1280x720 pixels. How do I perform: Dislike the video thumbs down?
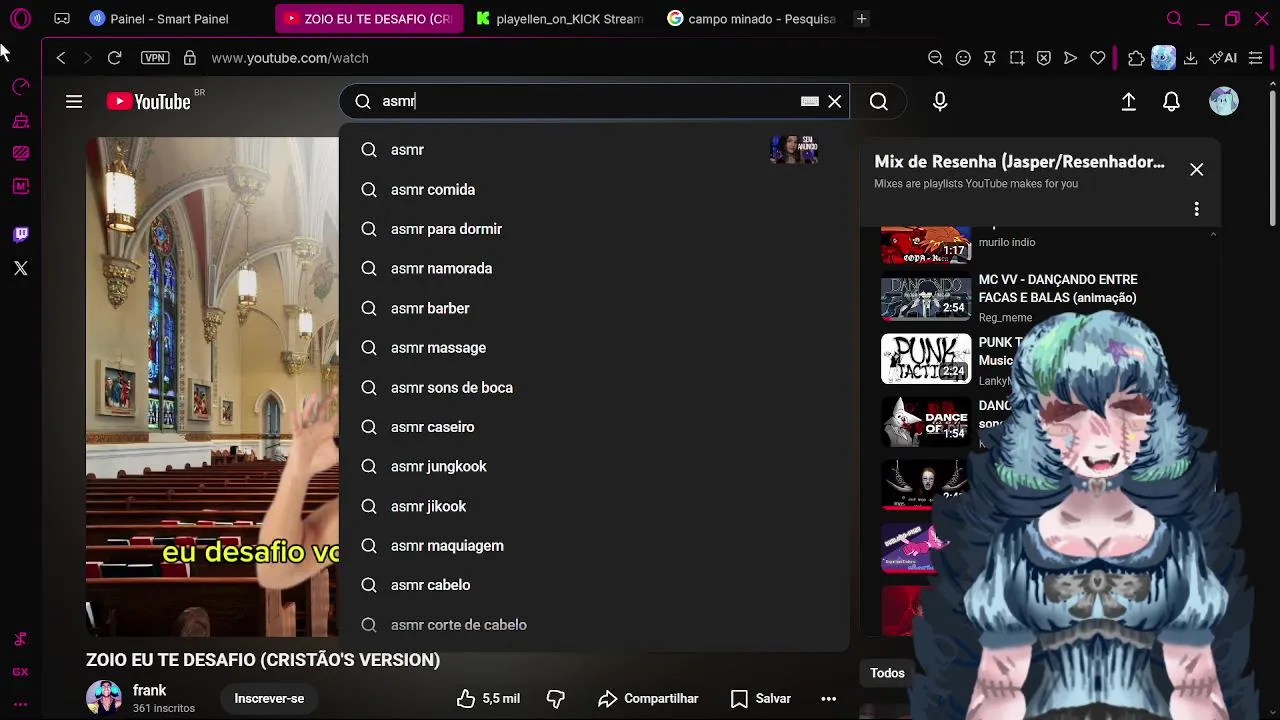556,698
